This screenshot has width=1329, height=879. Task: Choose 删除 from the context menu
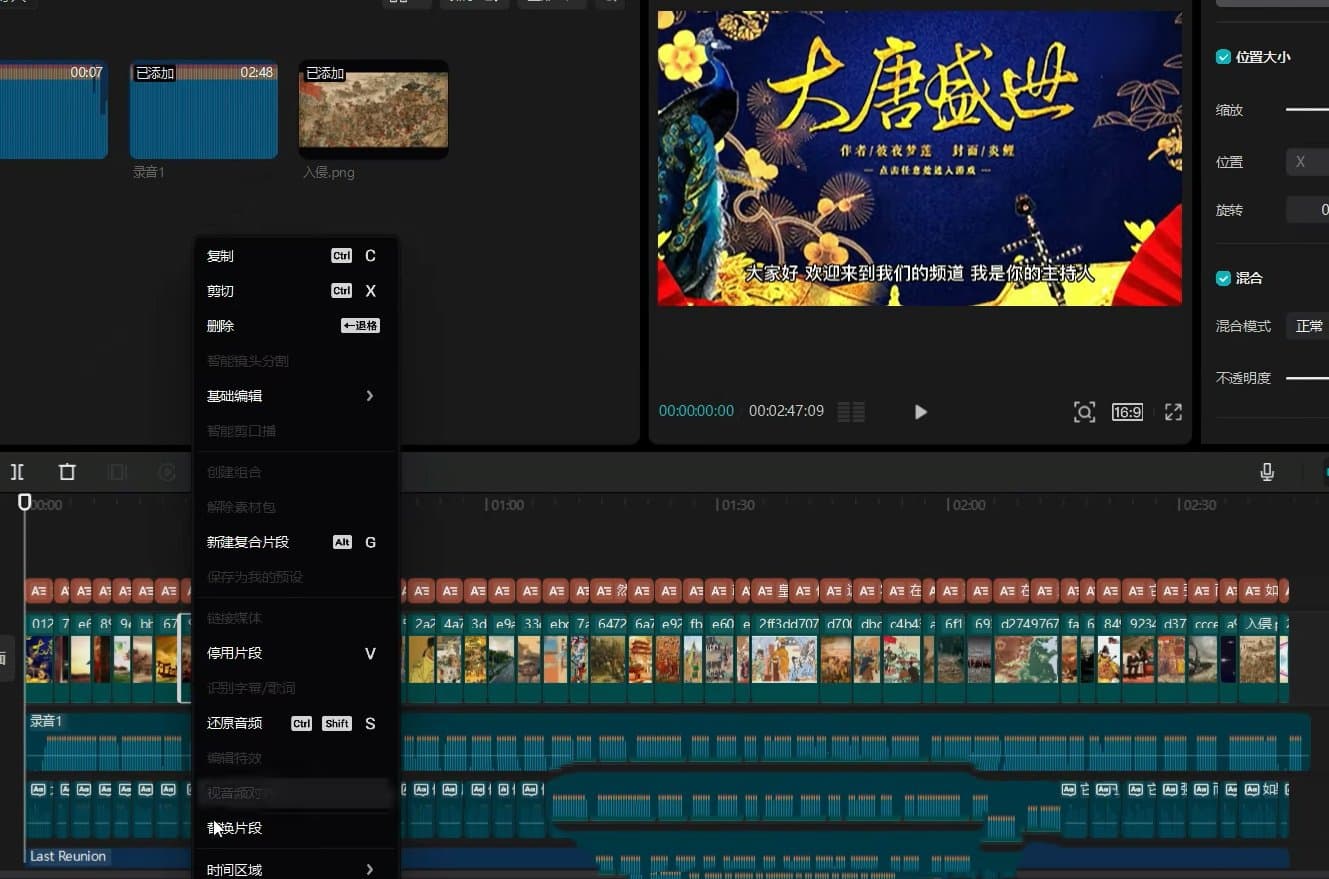coord(220,325)
